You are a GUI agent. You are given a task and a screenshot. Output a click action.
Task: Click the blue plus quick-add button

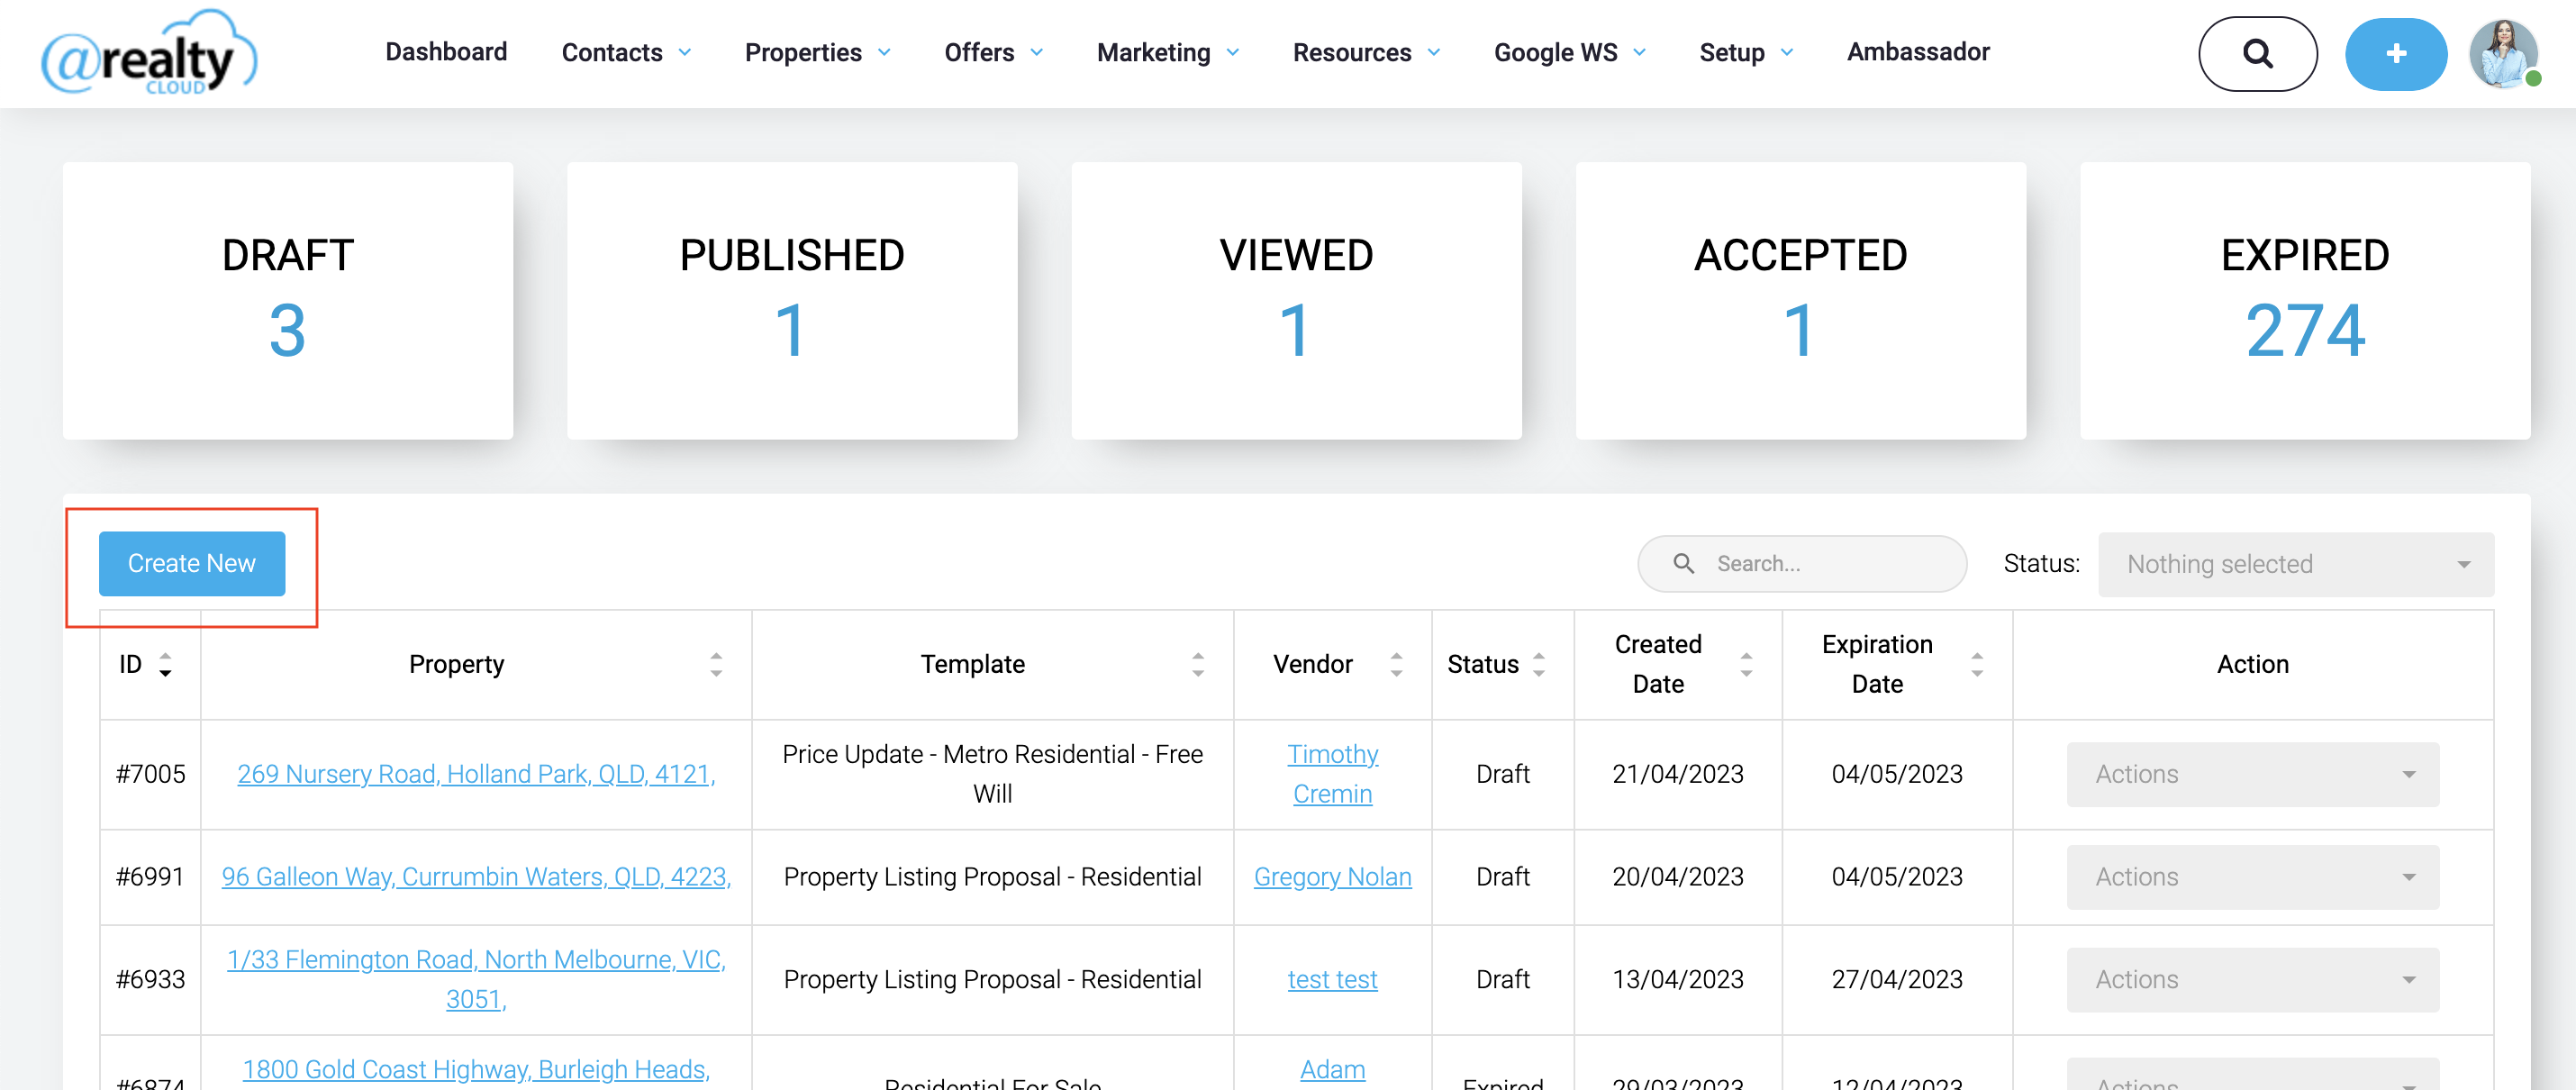pos(2395,53)
